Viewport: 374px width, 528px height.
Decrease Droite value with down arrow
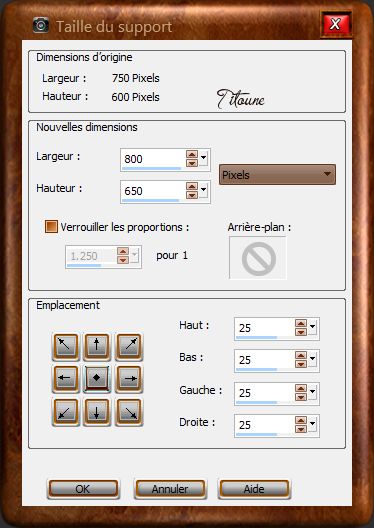[x=301, y=429]
